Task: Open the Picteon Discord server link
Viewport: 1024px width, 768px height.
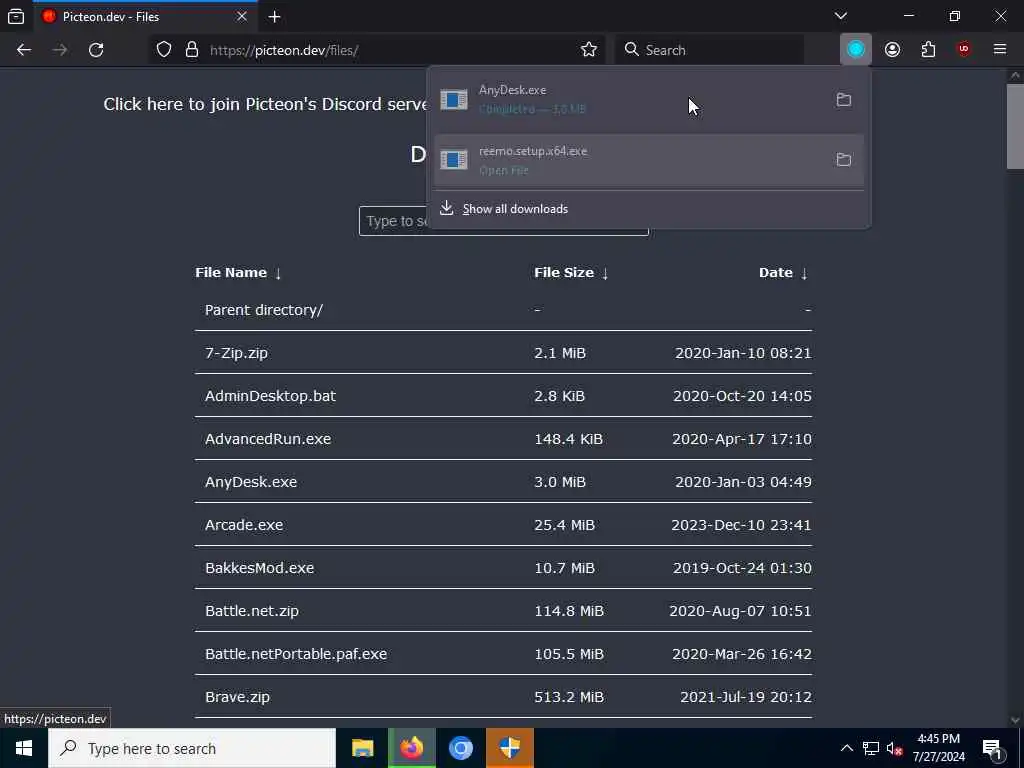Action: click(265, 104)
